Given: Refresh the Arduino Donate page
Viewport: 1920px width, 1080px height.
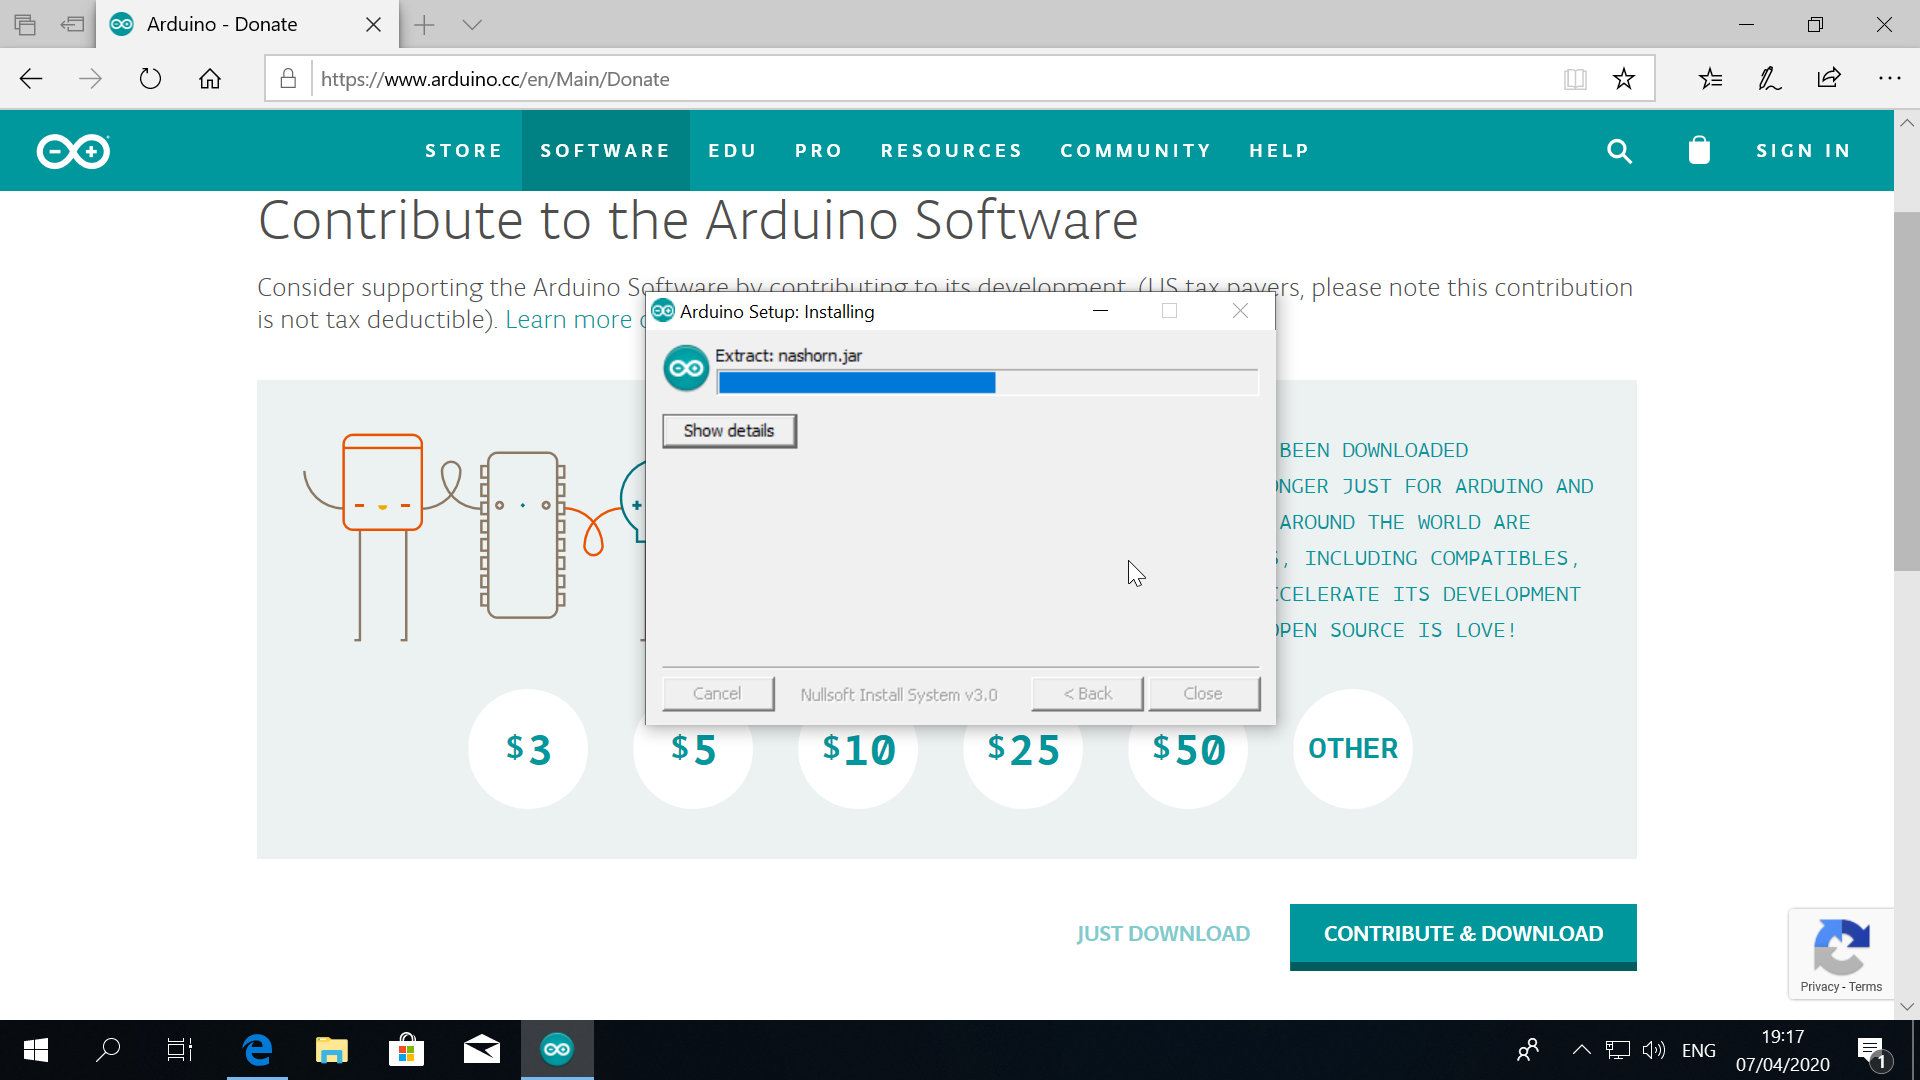Looking at the screenshot, I should pyautogui.click(x=150, y=79).
